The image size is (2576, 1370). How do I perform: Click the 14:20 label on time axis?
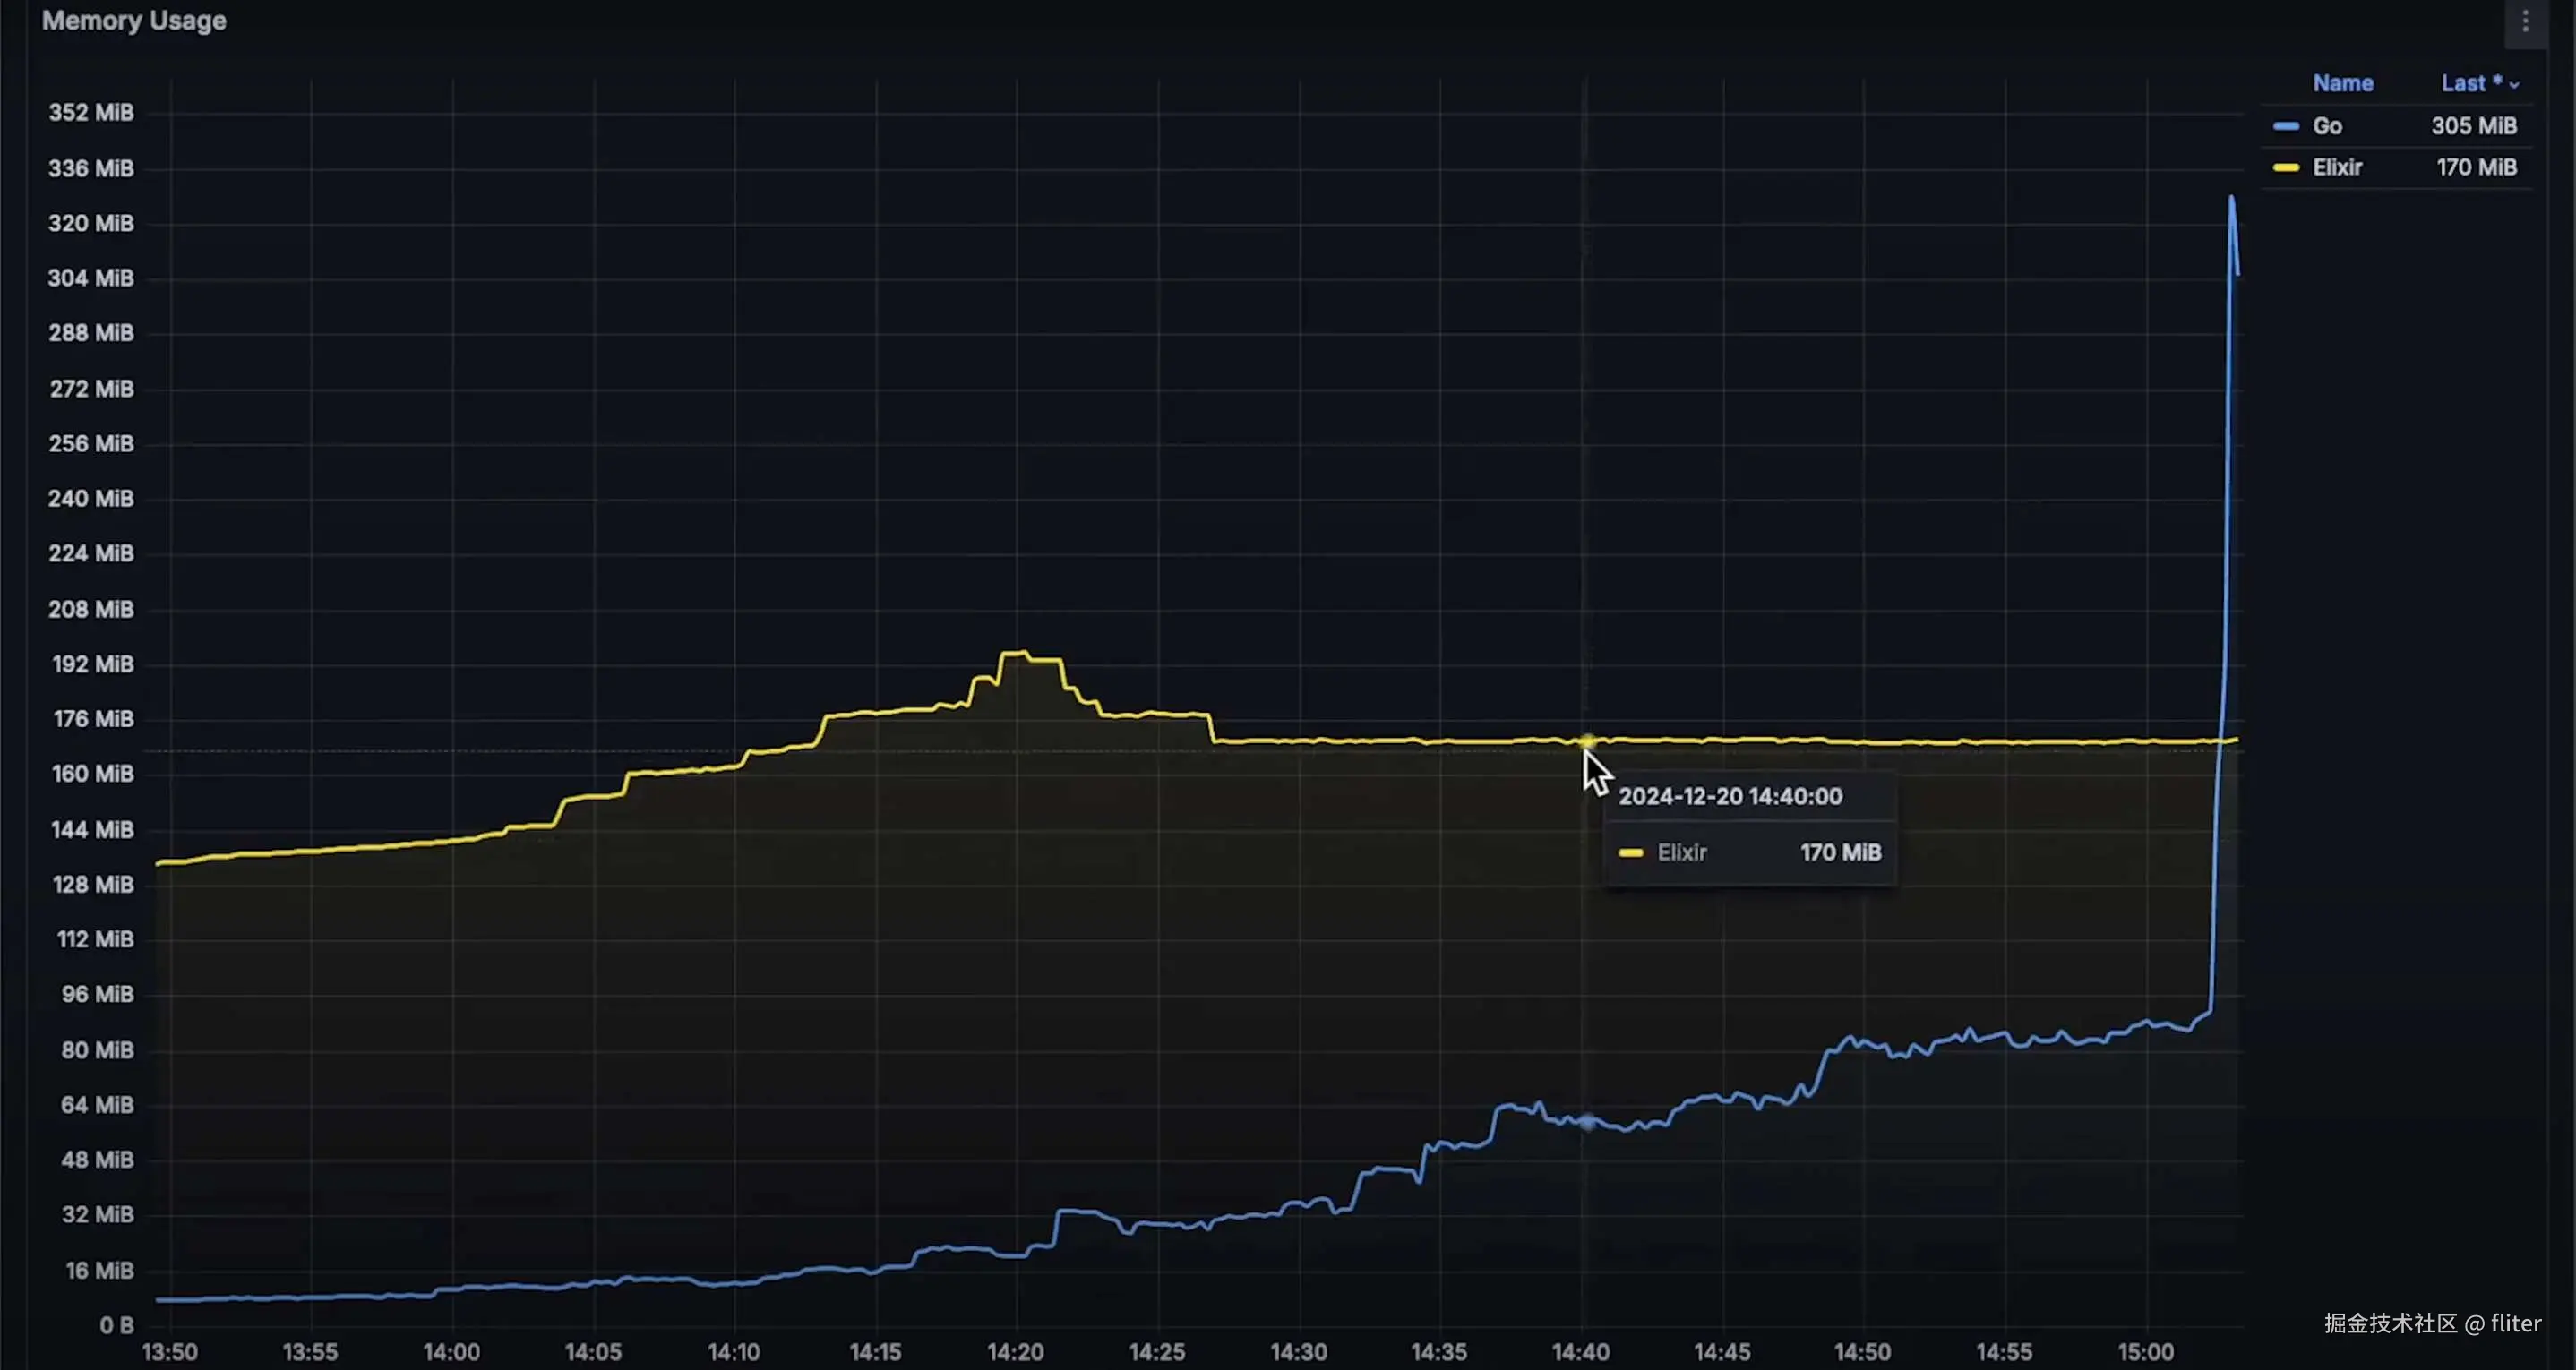pyautogui.click(x=1015, y=1352)
